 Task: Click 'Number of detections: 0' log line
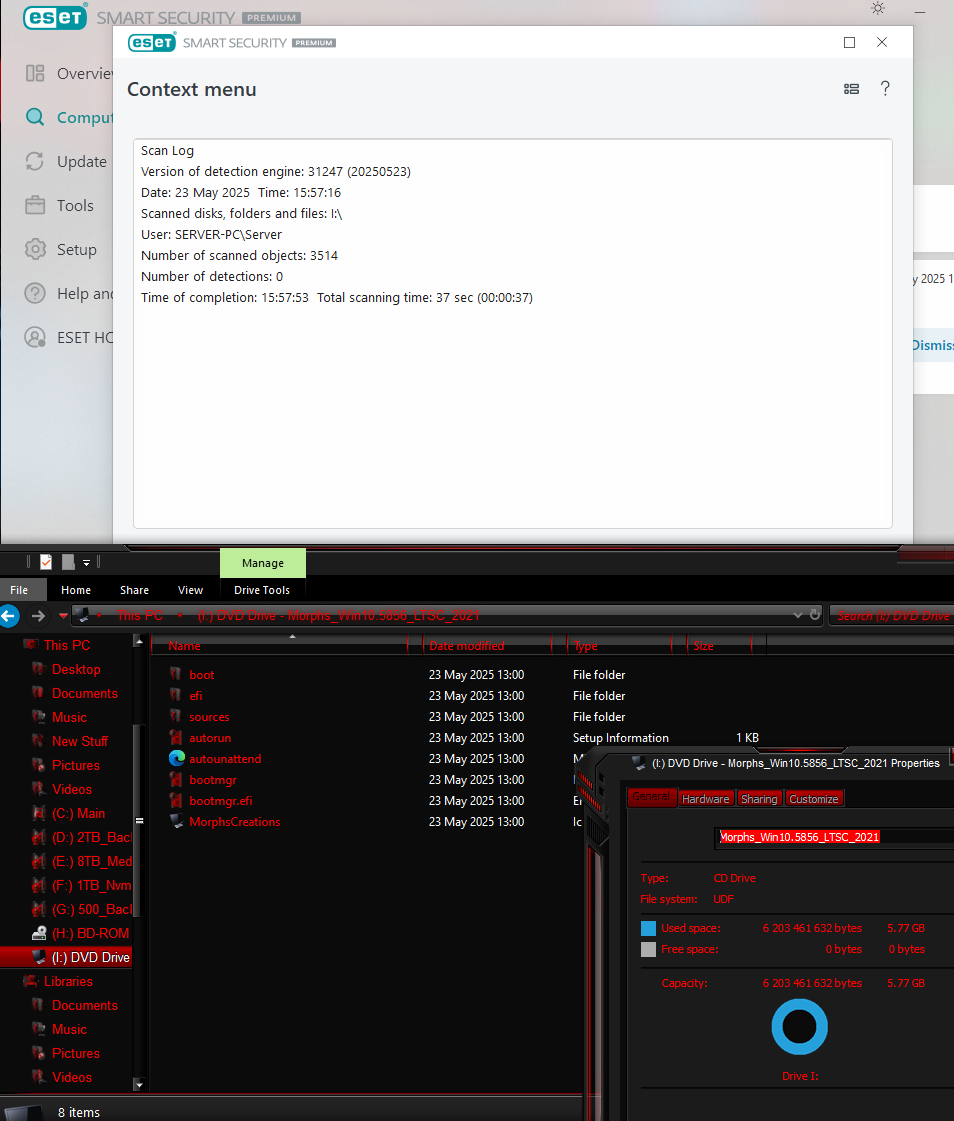click(212, 276)
